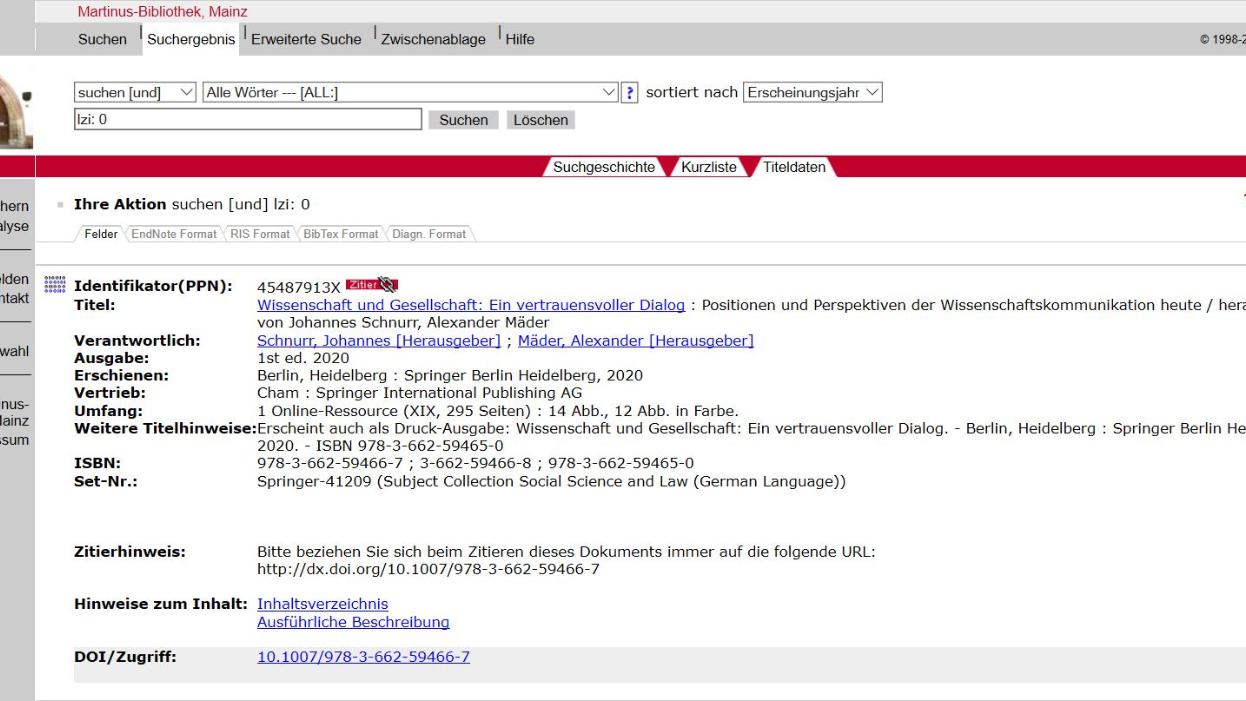Open the Inhaltsverzeichnis link
Image resolution: width=1246 pixels, height=701 pixels.
pyautogui.click(x=323, y=604)
